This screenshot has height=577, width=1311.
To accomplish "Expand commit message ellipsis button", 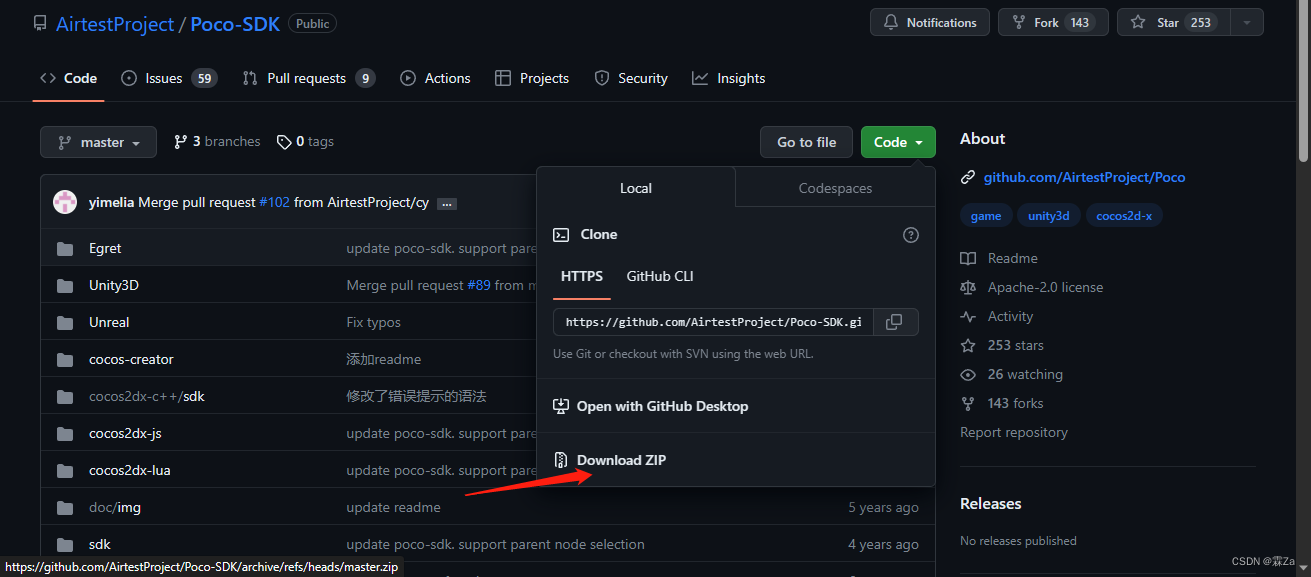I will tap(447, 203).
